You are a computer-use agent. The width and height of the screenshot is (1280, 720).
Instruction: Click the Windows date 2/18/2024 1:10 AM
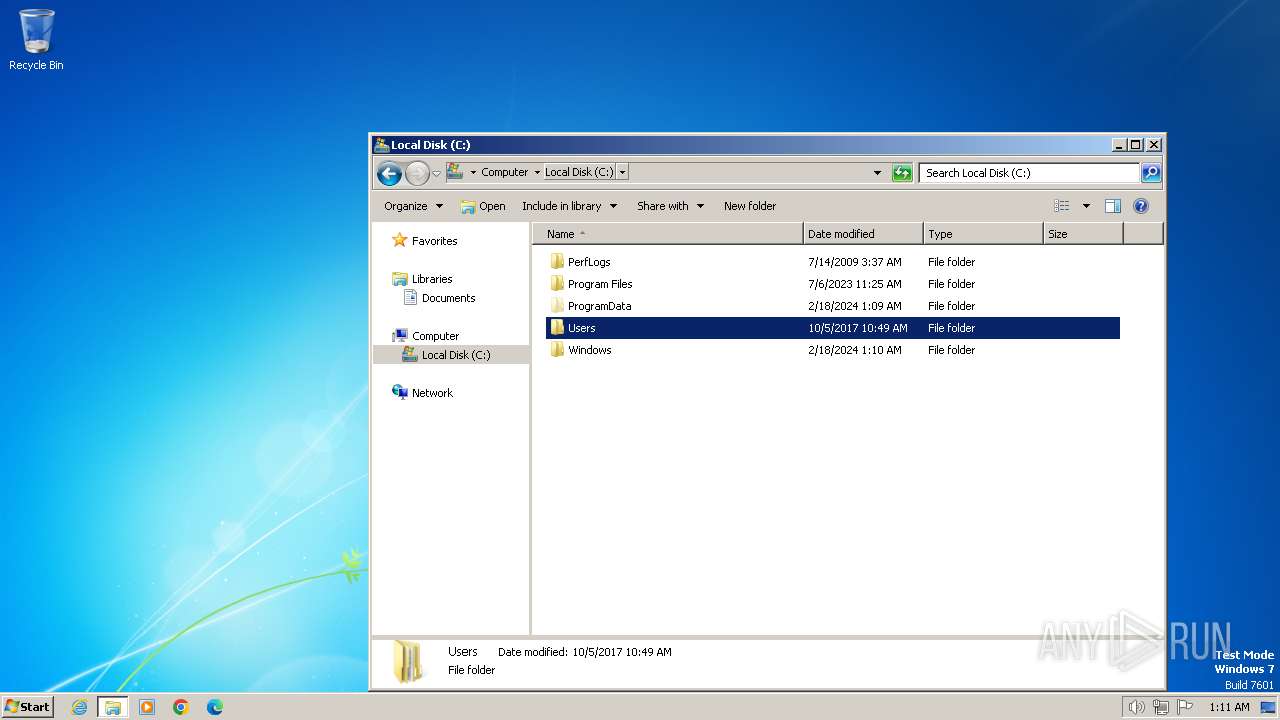pos(855,350)
